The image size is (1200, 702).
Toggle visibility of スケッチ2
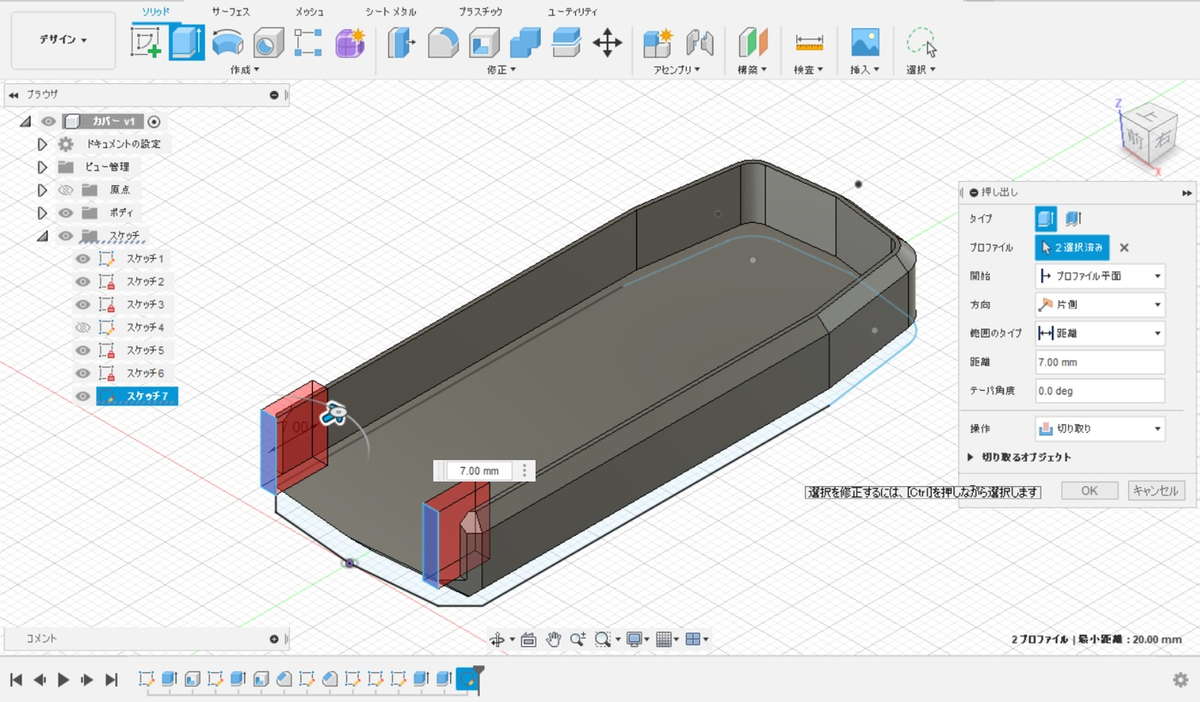[x=83, y=282]
